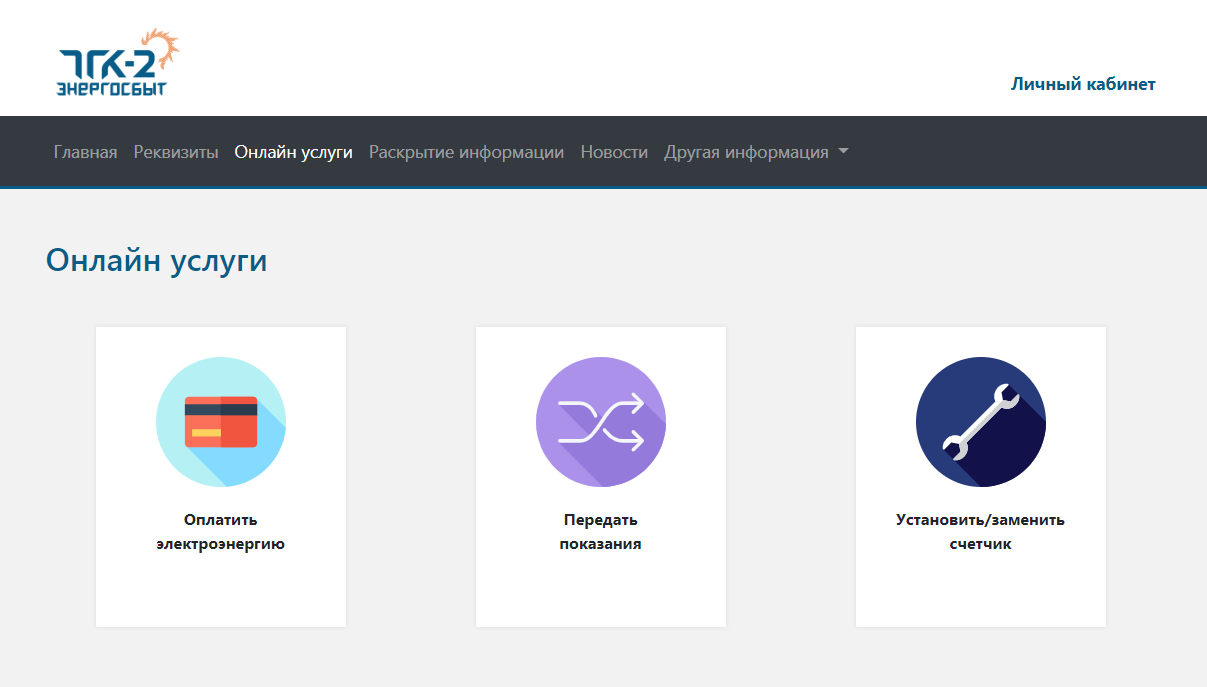1207x687 pixels.
Task: Click the caret arrow beside Другая информация
Action: click(x=843, y=152)
